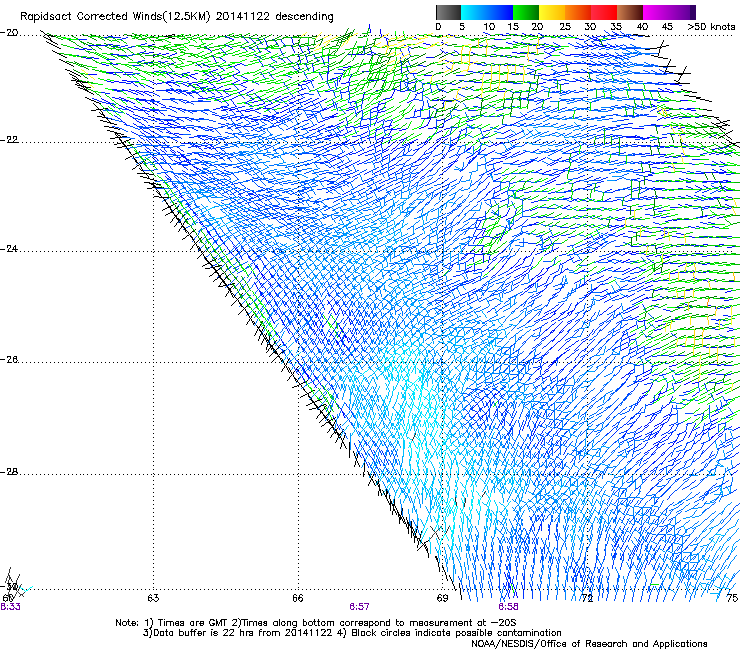Select the blue 10-15 knots legend swatch
Viewport: 740px width, 650px height.
(x=500, y=12)
